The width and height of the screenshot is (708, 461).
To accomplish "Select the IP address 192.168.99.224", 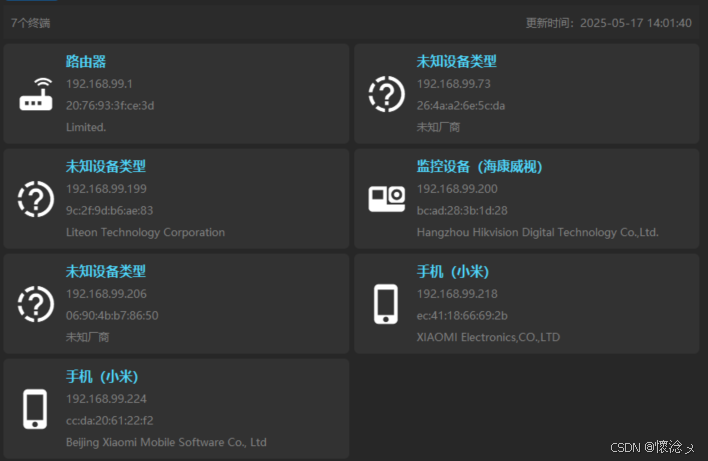I will (106, 399).
